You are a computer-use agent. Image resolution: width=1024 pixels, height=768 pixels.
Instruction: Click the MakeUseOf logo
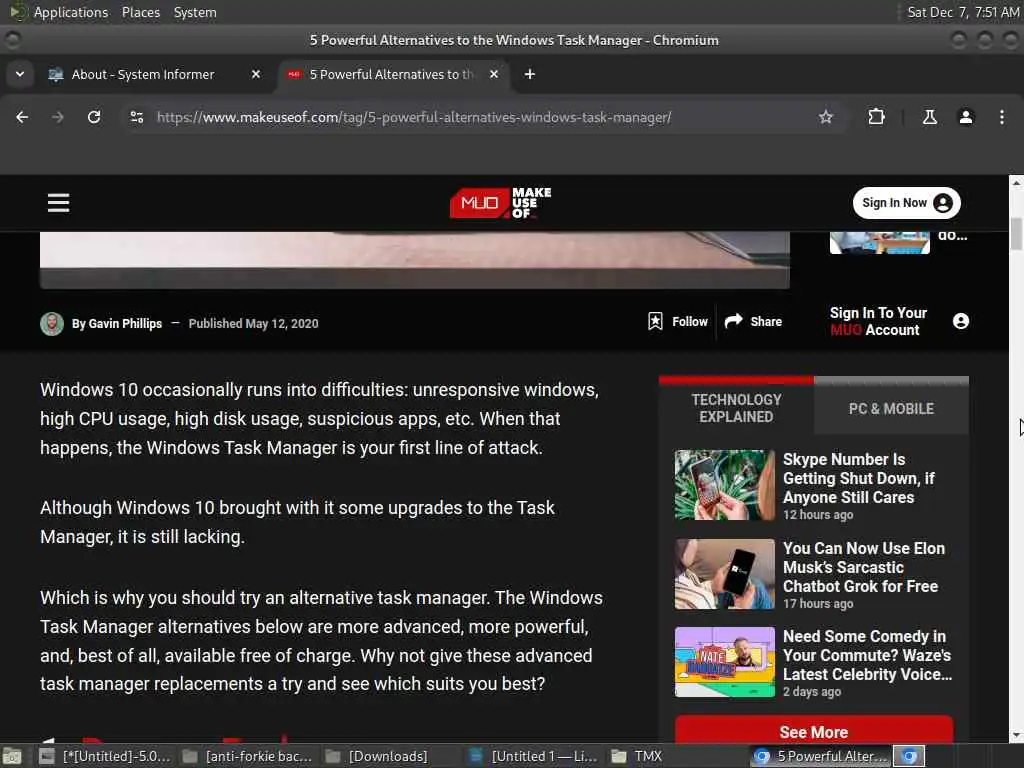(500, 203)
